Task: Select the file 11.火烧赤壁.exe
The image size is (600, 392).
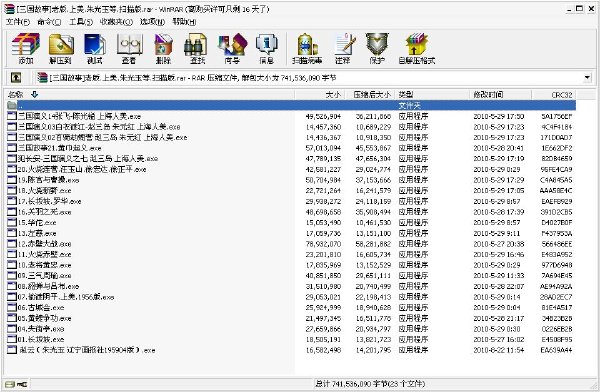Action: [x=44, y=254]
